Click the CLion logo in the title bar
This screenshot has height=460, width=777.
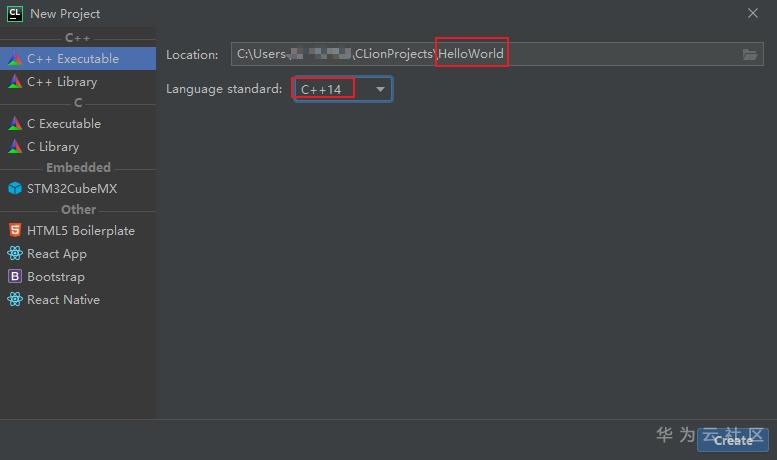tap(15, 14)
